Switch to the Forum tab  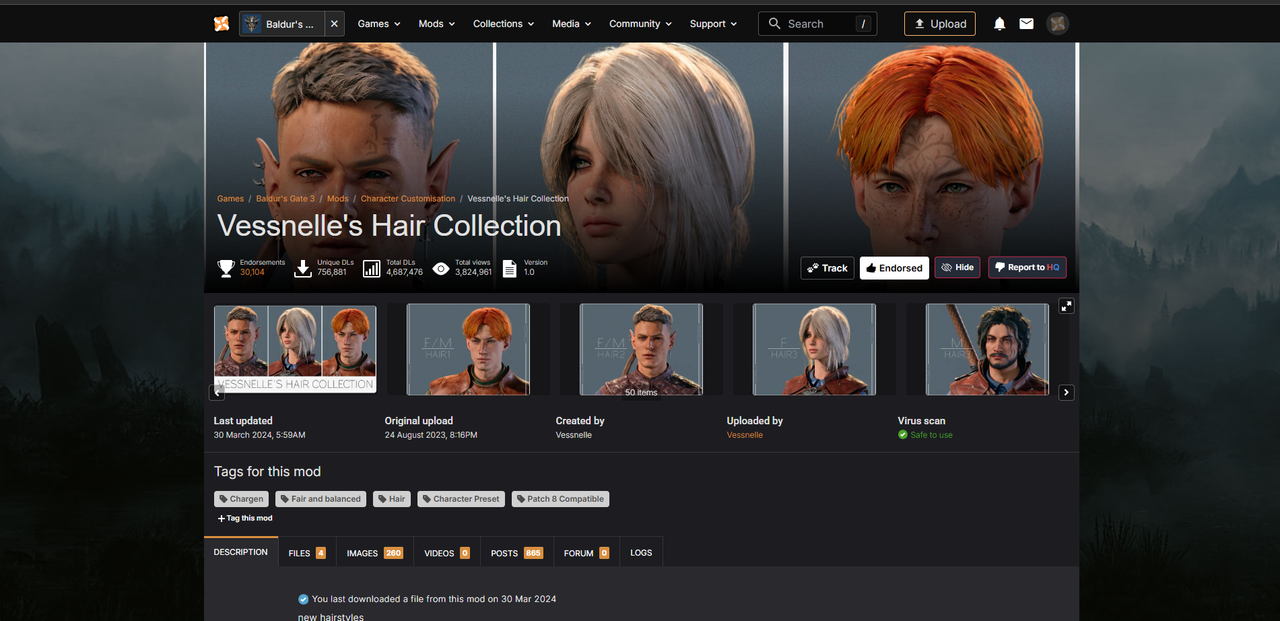point(587,552)
